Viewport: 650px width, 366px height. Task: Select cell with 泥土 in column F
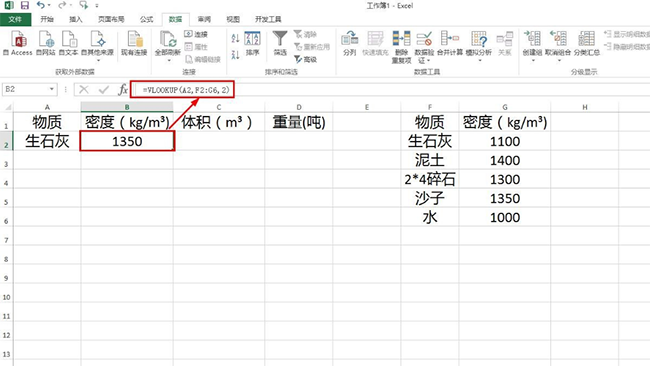[429, 160]
